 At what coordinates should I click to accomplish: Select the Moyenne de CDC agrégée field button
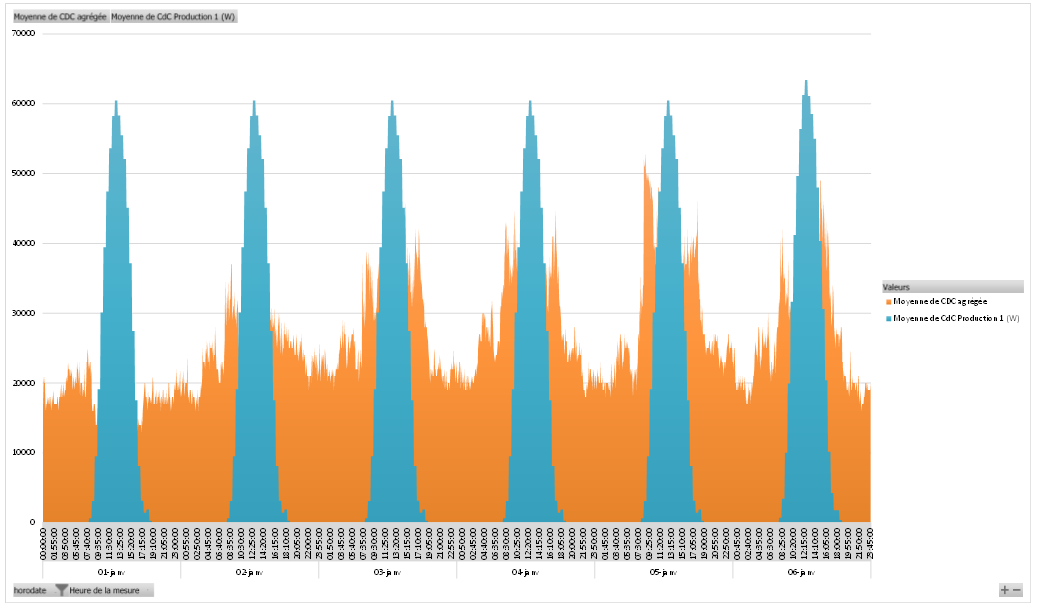coord(60,17)
